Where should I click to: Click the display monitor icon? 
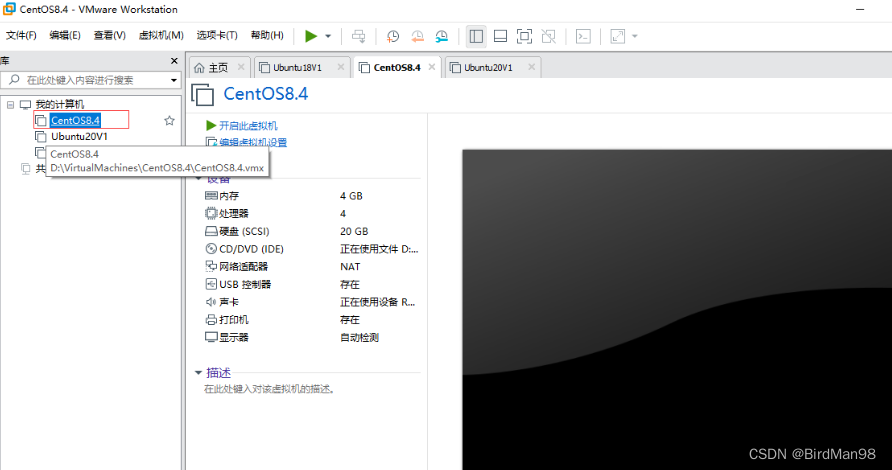pyautogui.click(x=211, y=337)
